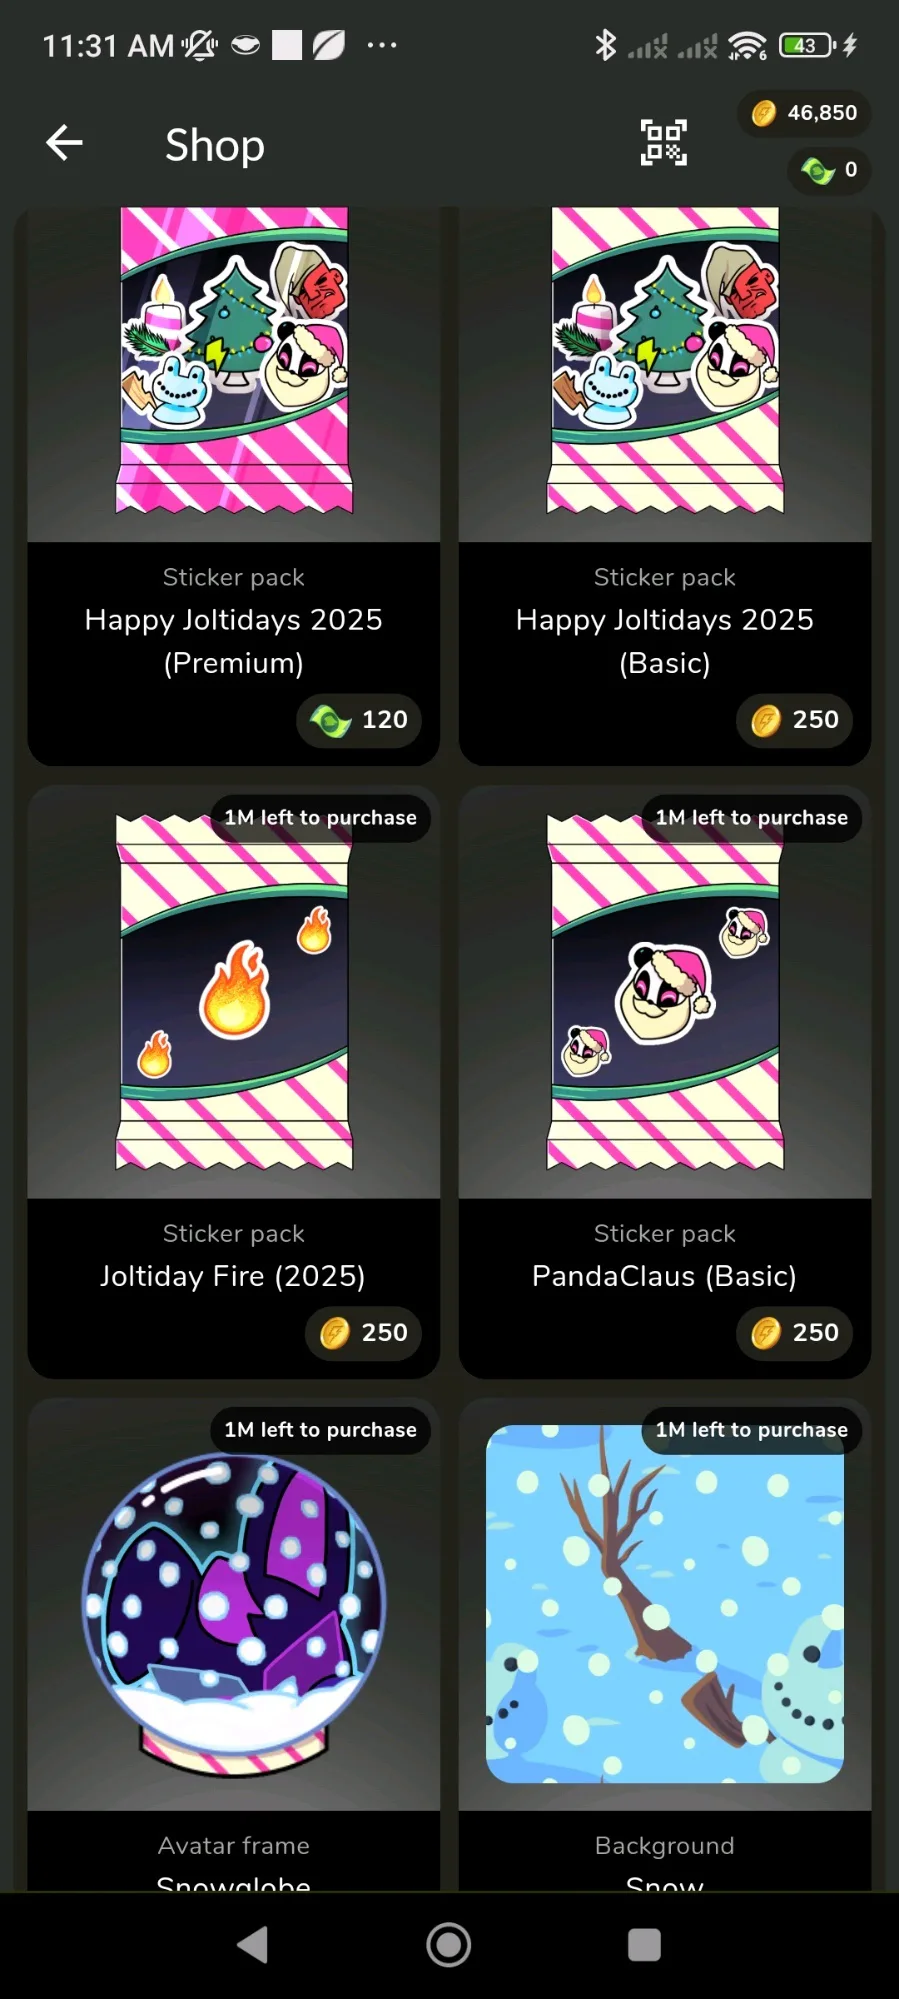The height and width of the screenshot is (1999, 899).
Task: Select the PandaClaus sticker pack image
Action: pyautogui.click(x=665, y=992)
